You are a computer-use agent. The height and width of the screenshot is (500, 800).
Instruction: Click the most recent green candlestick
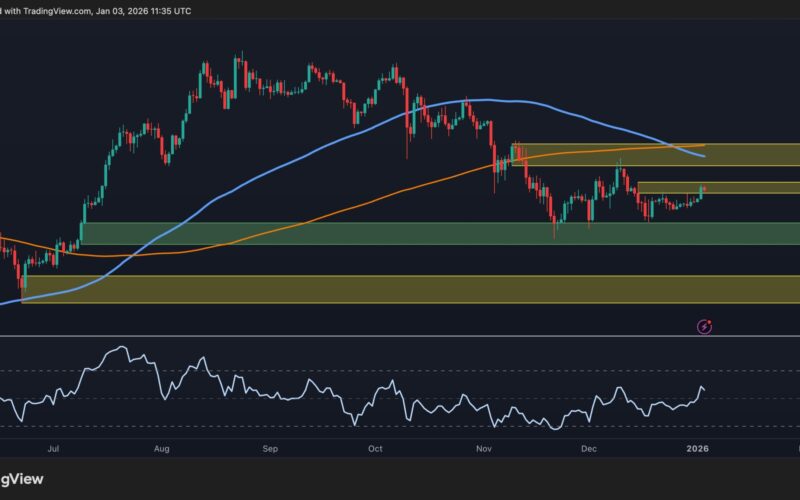(700, 192)
